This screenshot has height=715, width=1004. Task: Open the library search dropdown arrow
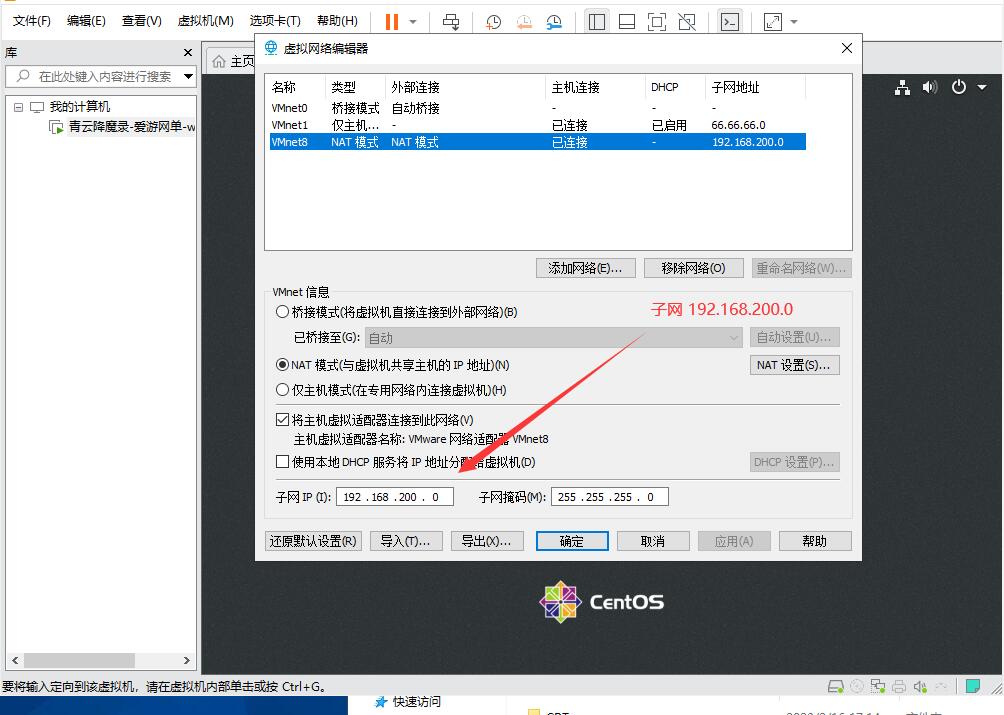pyautogui.click(x=188, y=77)
